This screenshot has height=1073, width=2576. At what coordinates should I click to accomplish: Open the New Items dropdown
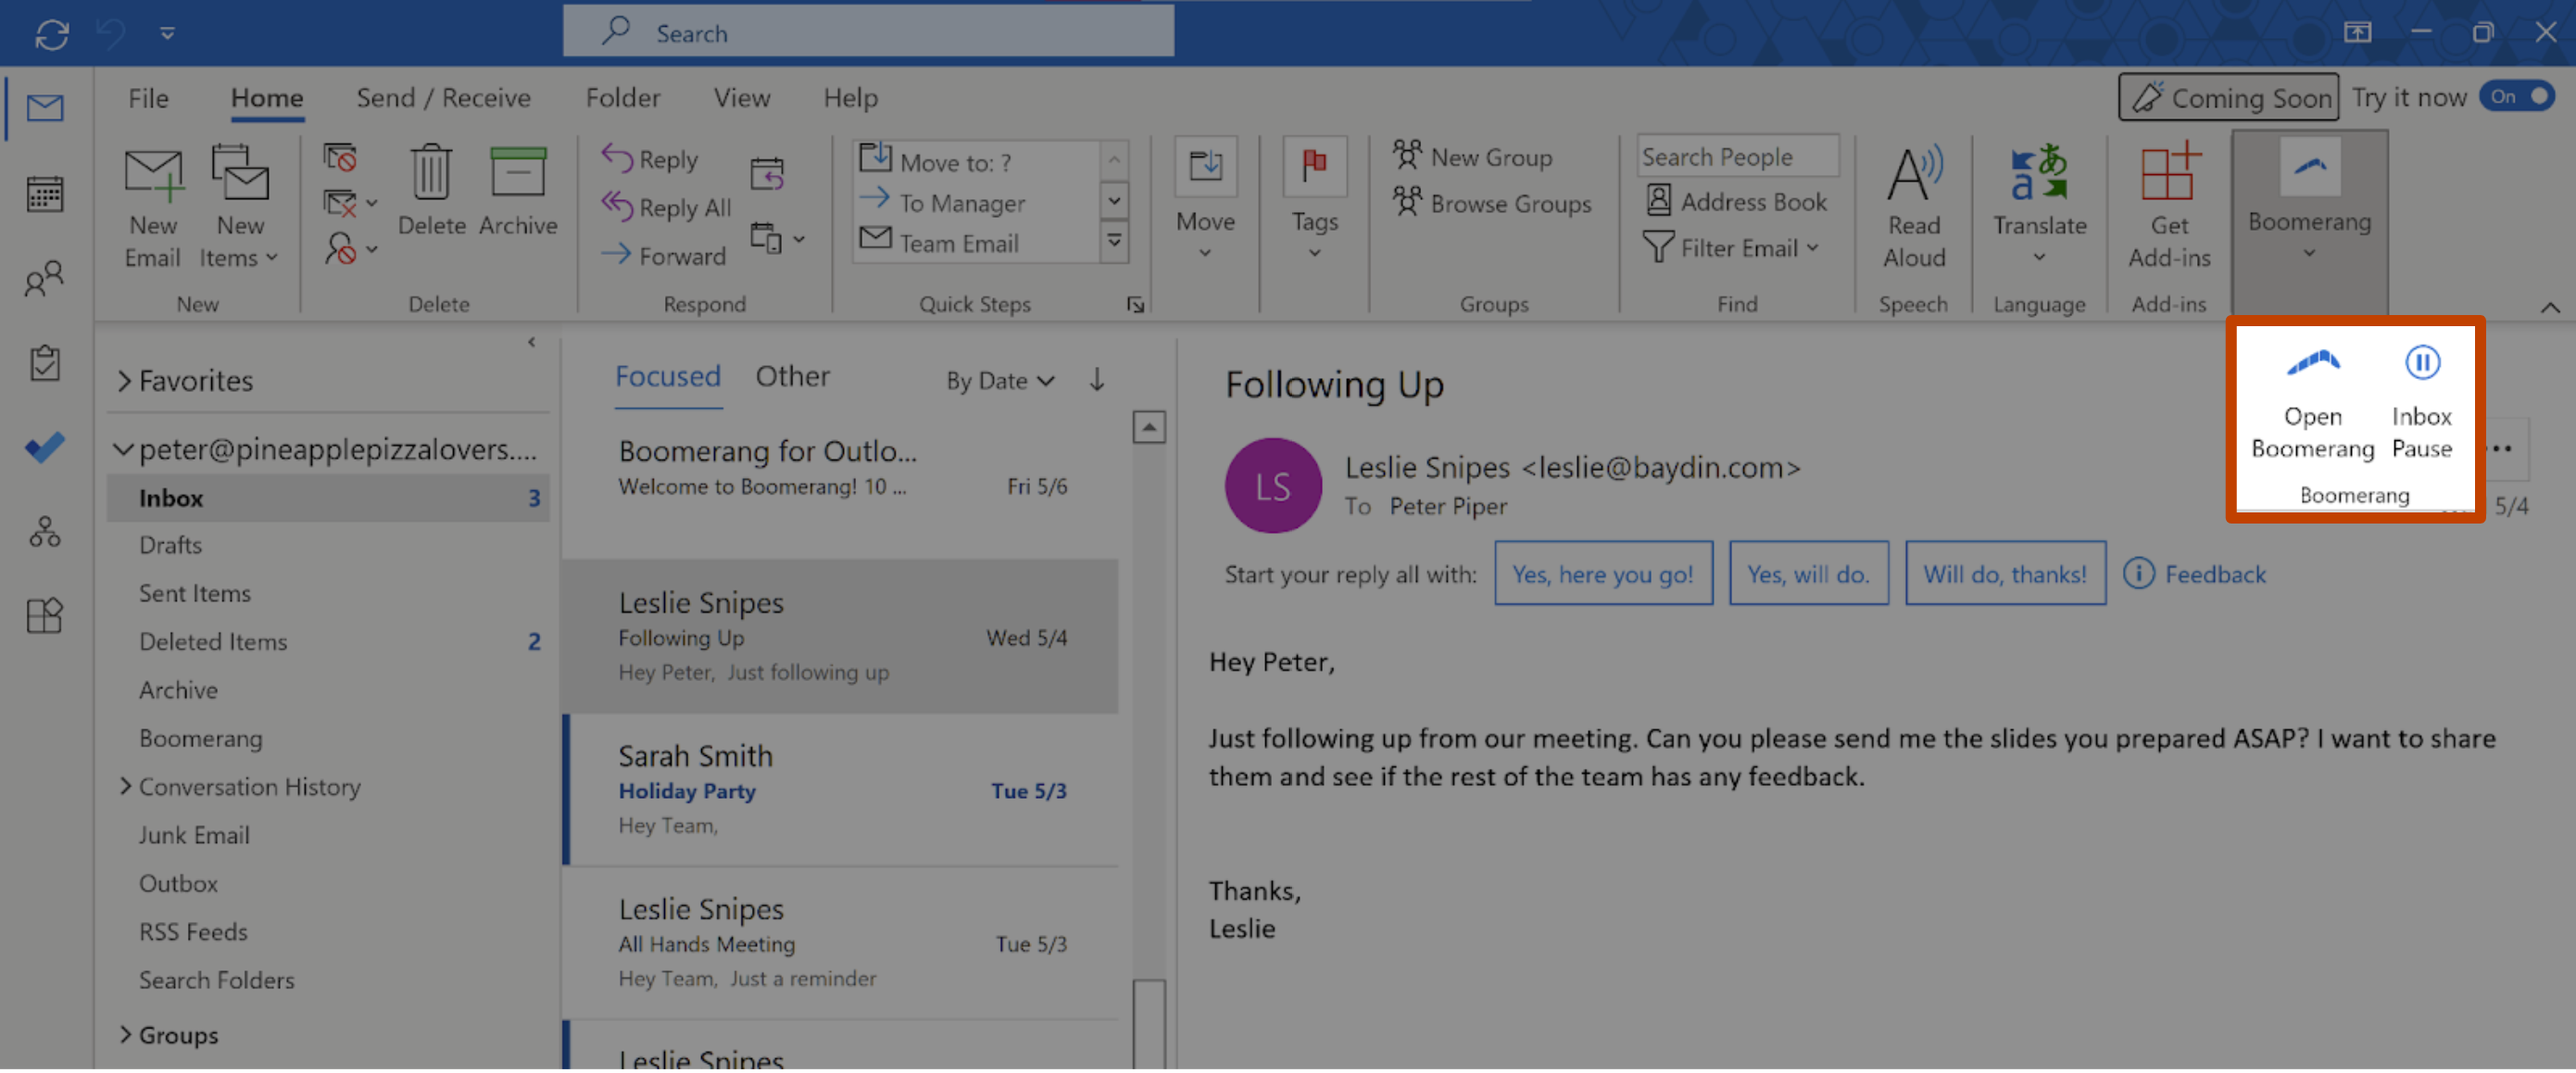[240, 207]
